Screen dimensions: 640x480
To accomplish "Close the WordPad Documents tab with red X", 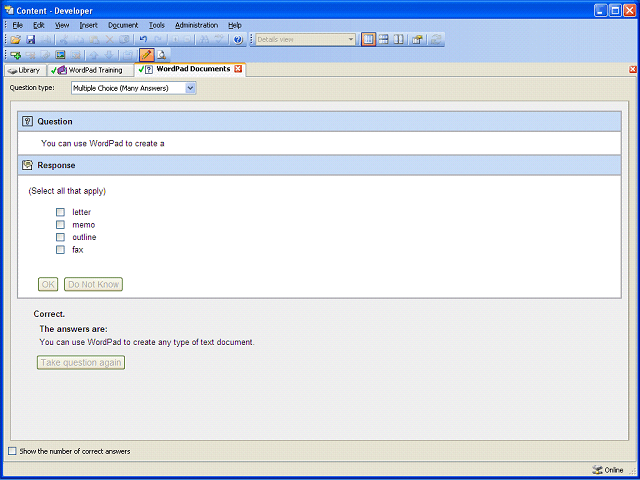I will pos(238,69).
